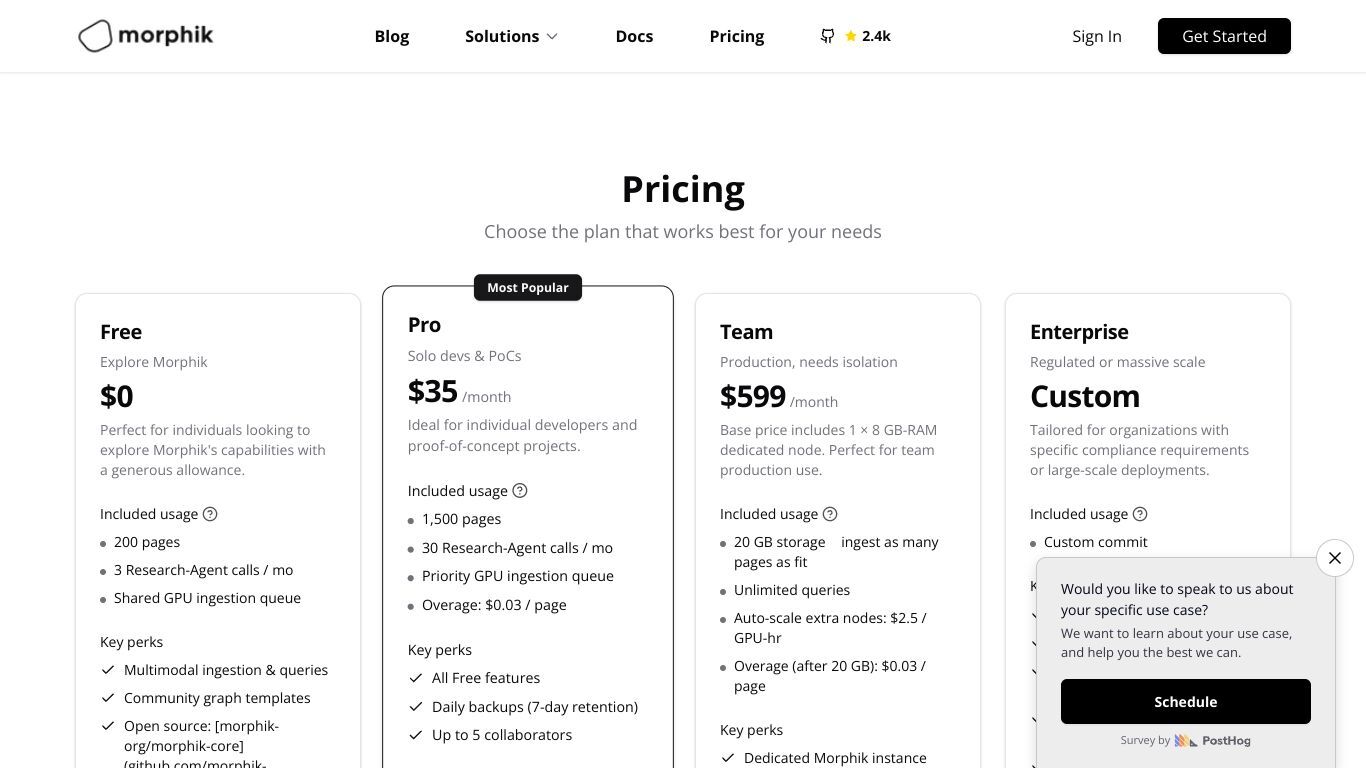Open the PostHog survey attribution link
Screen dimensions: 1366x768
(x=1212, y=741)
